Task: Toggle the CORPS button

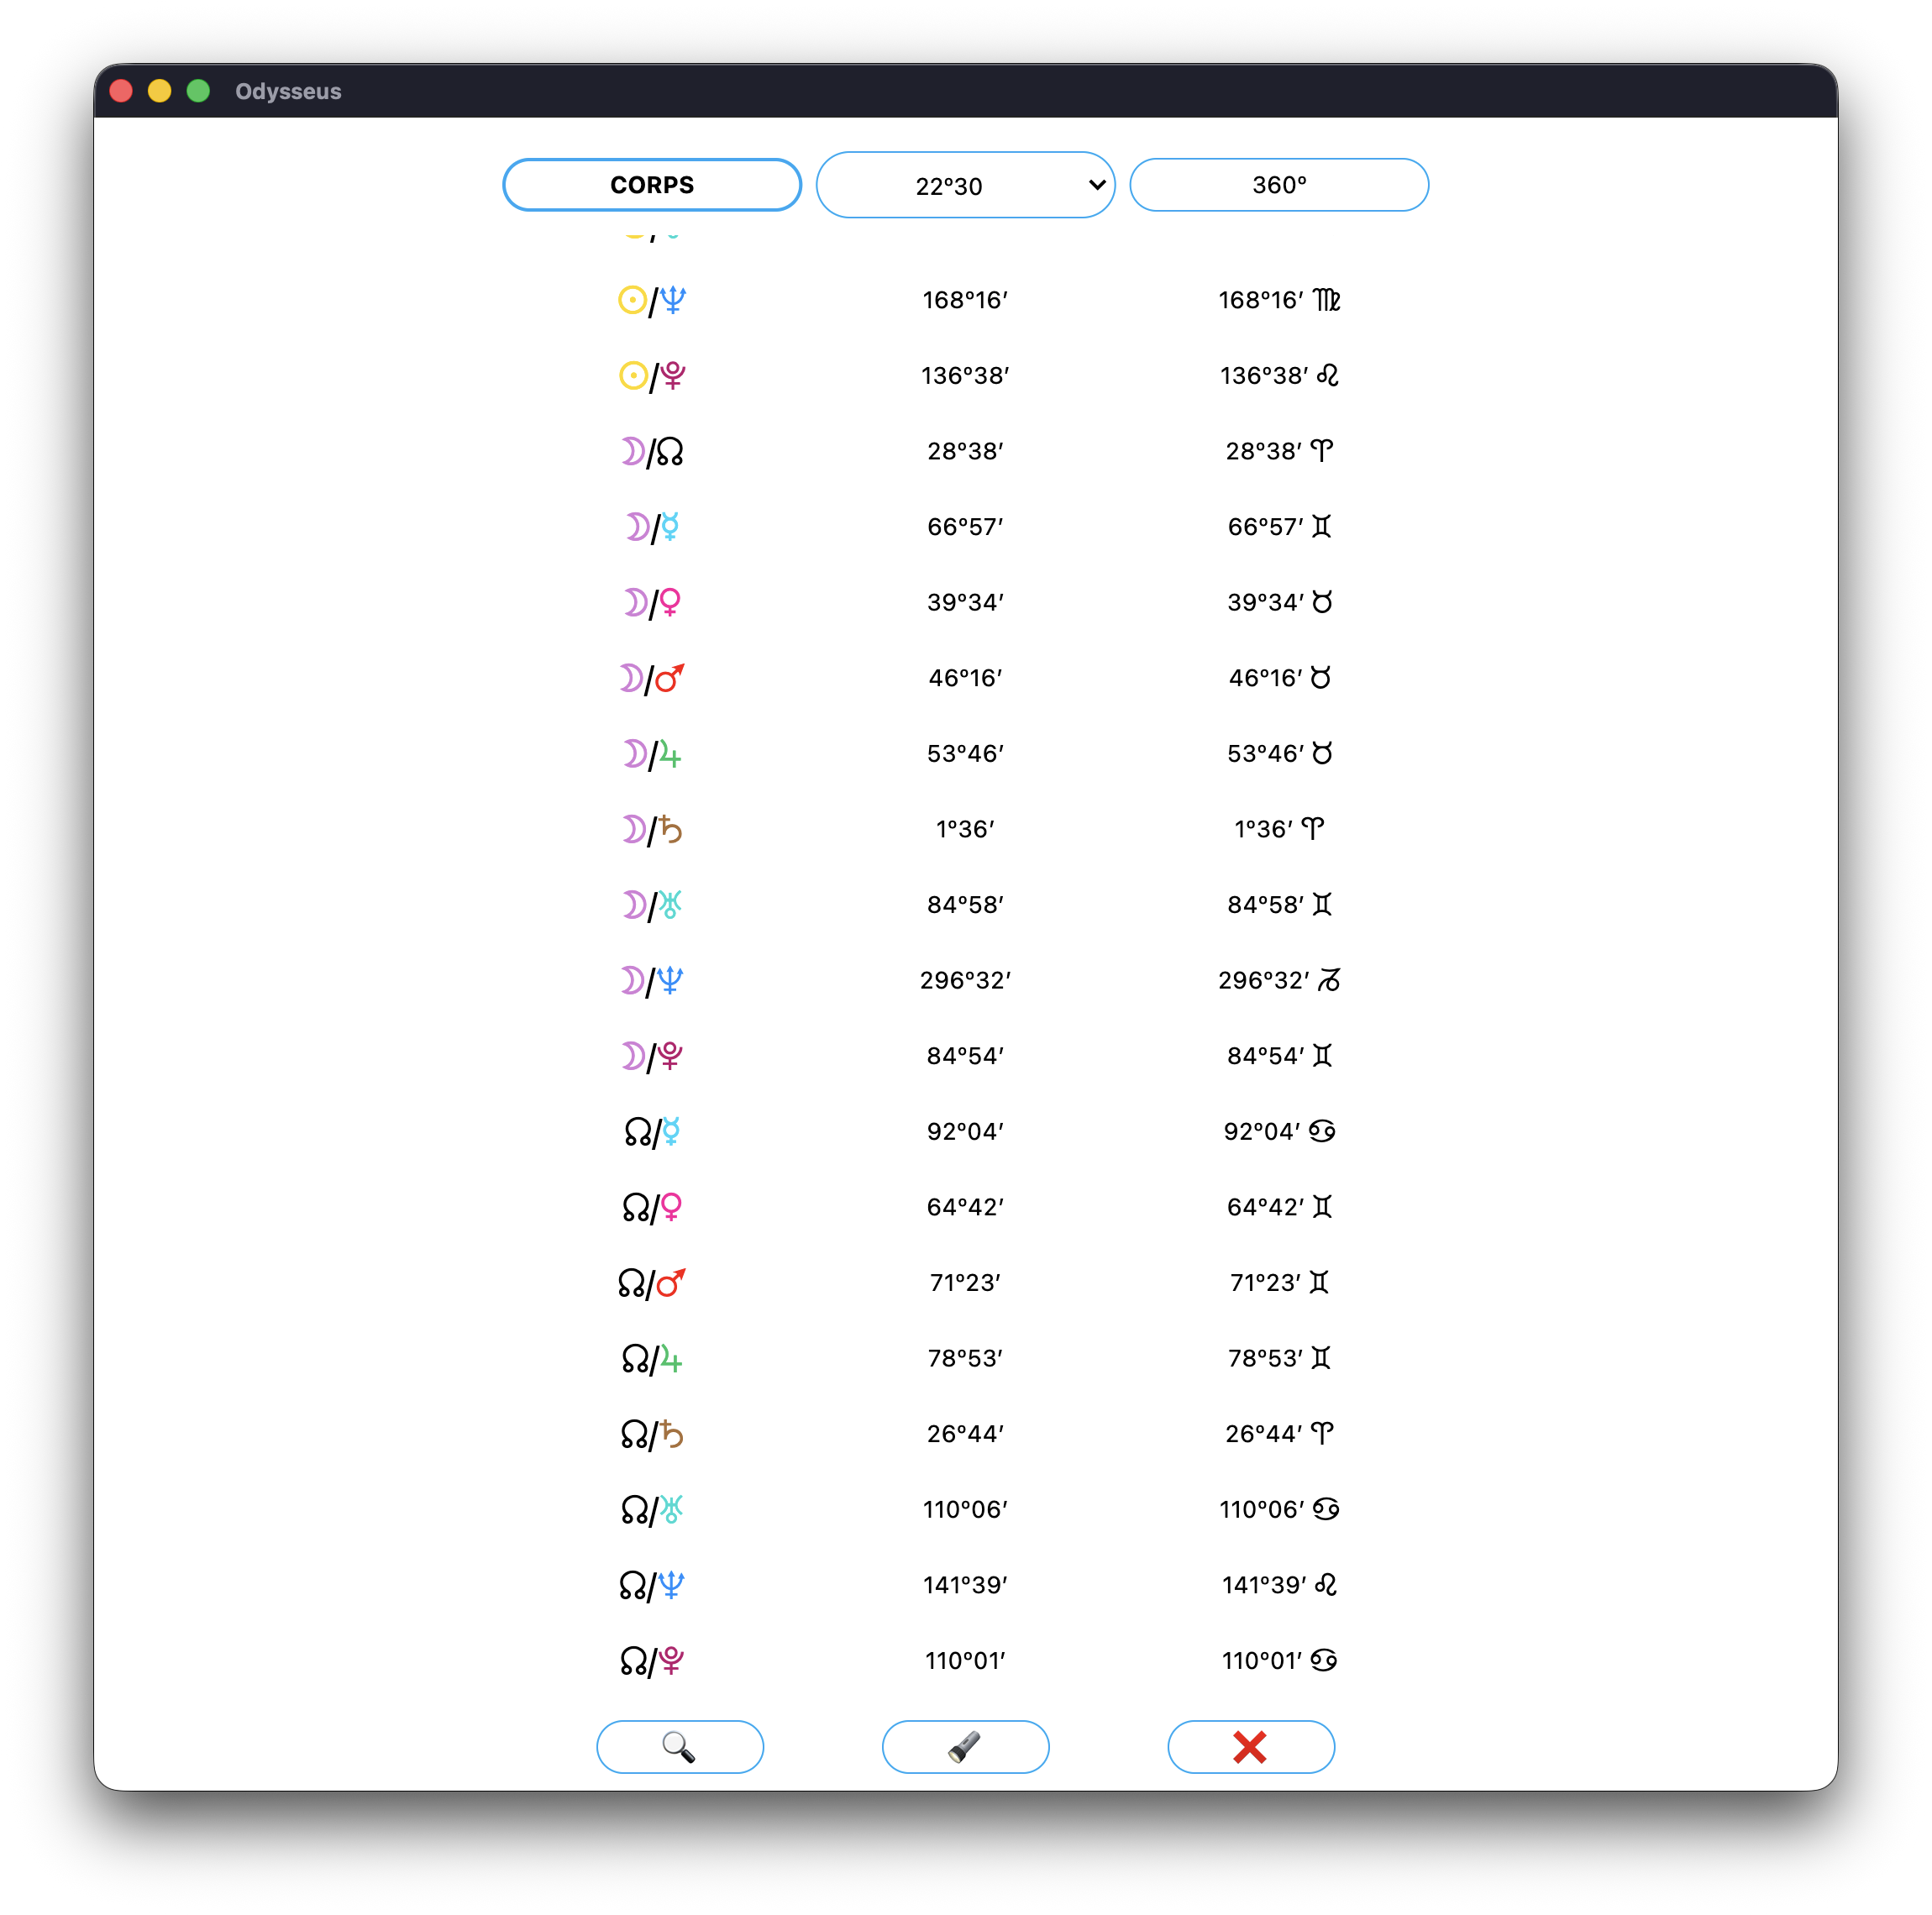Action: coord(652,185)
